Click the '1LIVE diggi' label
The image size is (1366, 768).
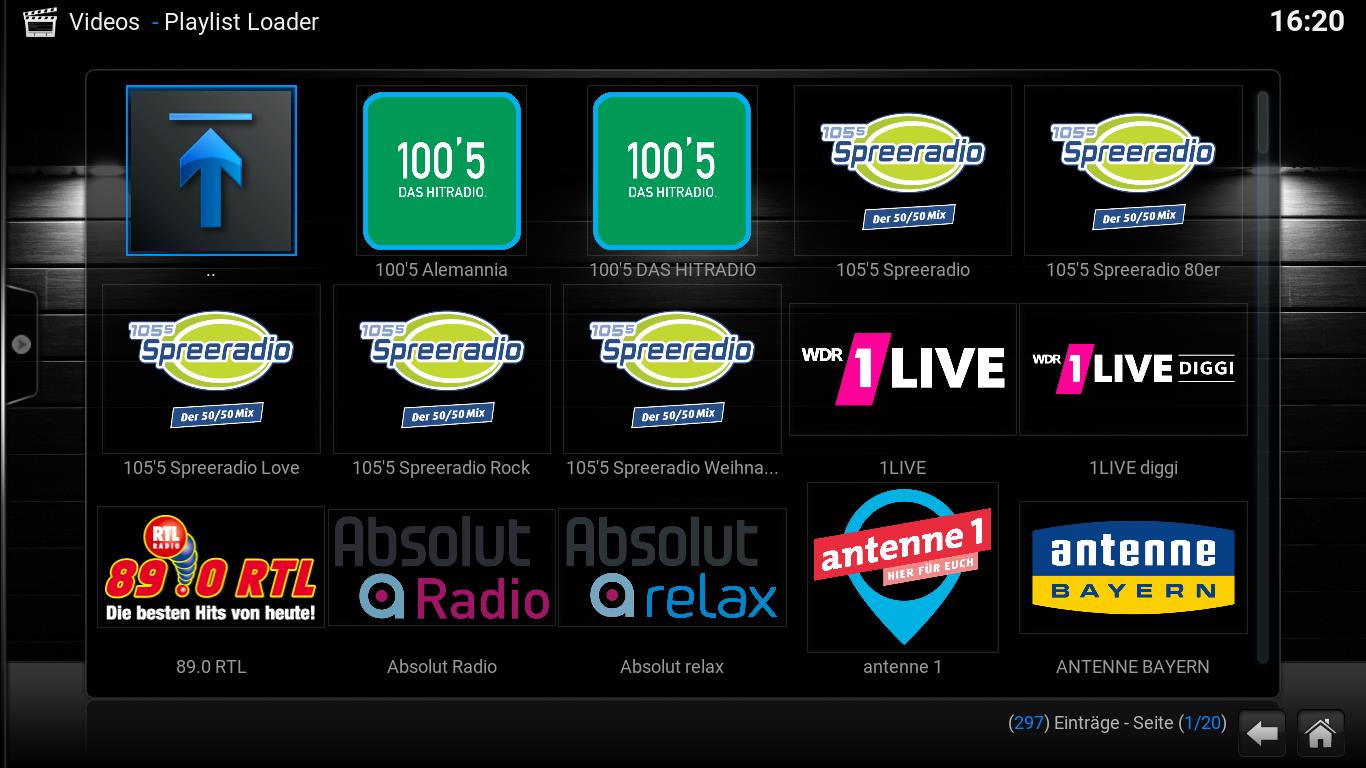[1133, 468]
